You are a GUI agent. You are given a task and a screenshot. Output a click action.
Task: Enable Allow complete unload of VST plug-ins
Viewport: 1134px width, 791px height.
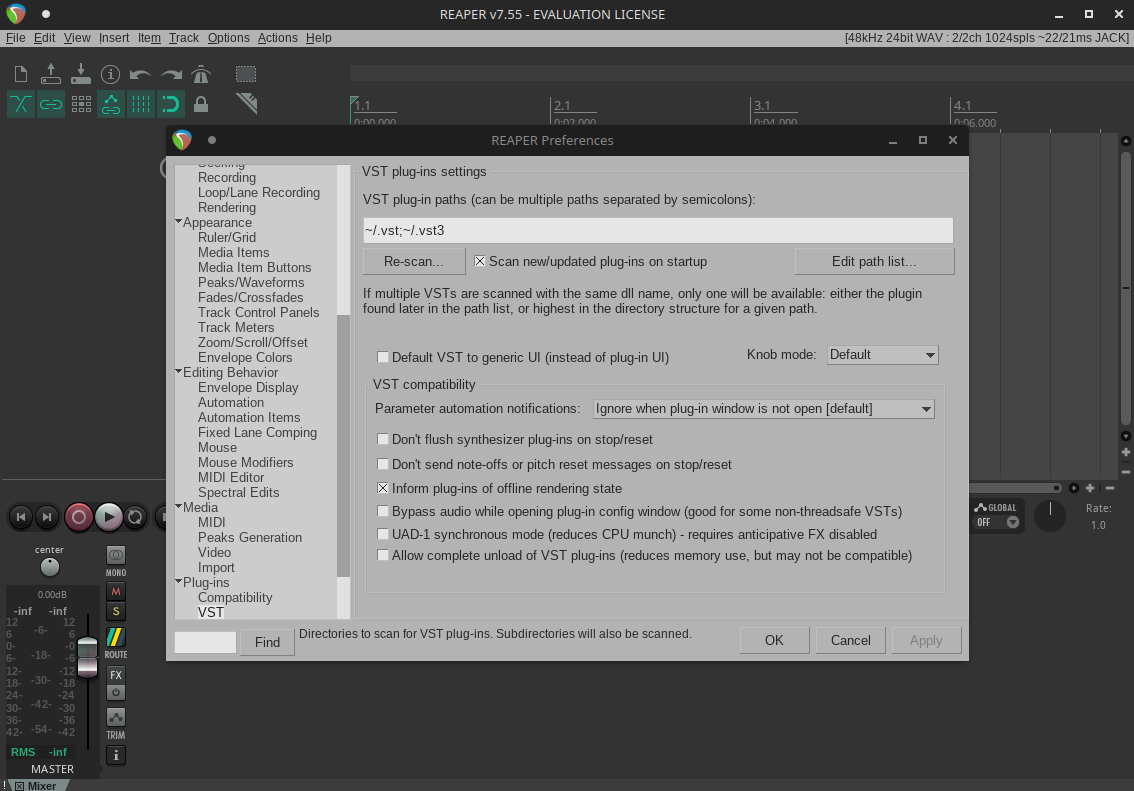point(383,555)
